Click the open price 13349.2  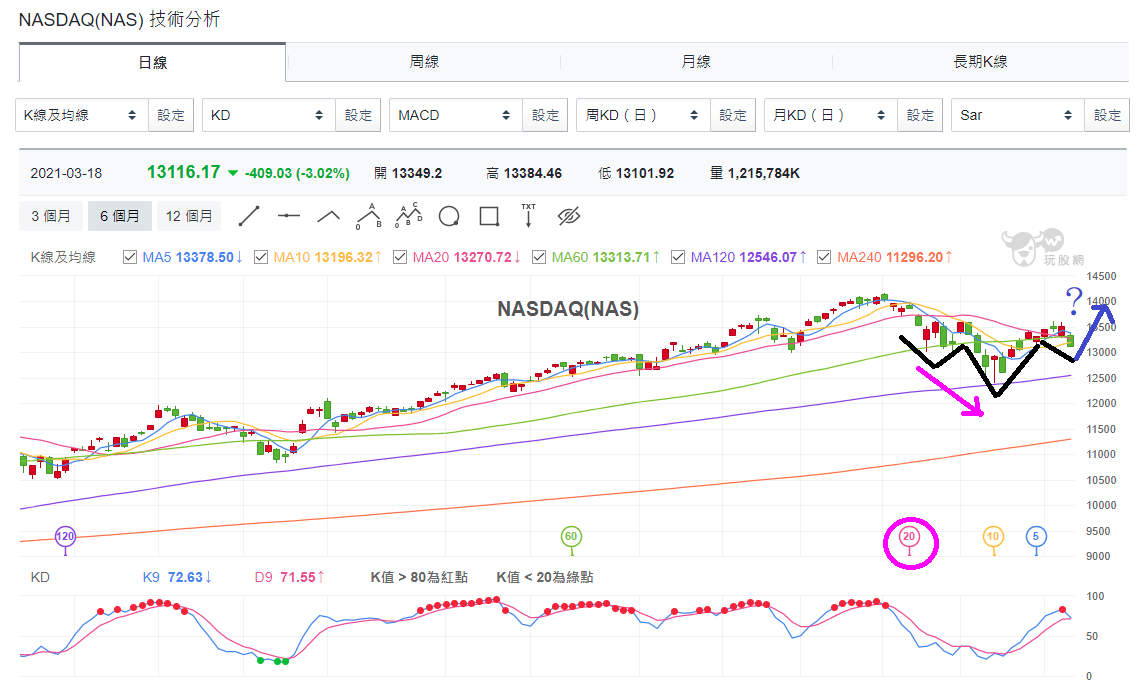click(x=417, y=173)
